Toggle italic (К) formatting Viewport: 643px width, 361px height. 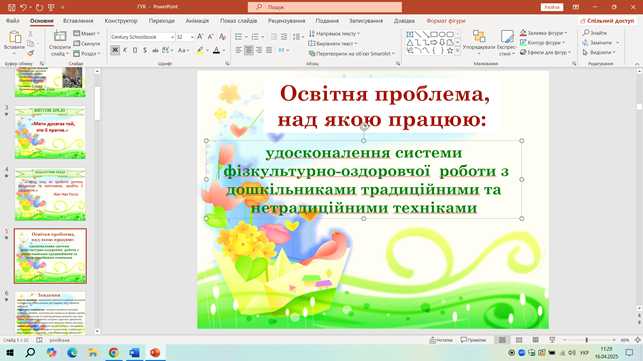(125, 50)
